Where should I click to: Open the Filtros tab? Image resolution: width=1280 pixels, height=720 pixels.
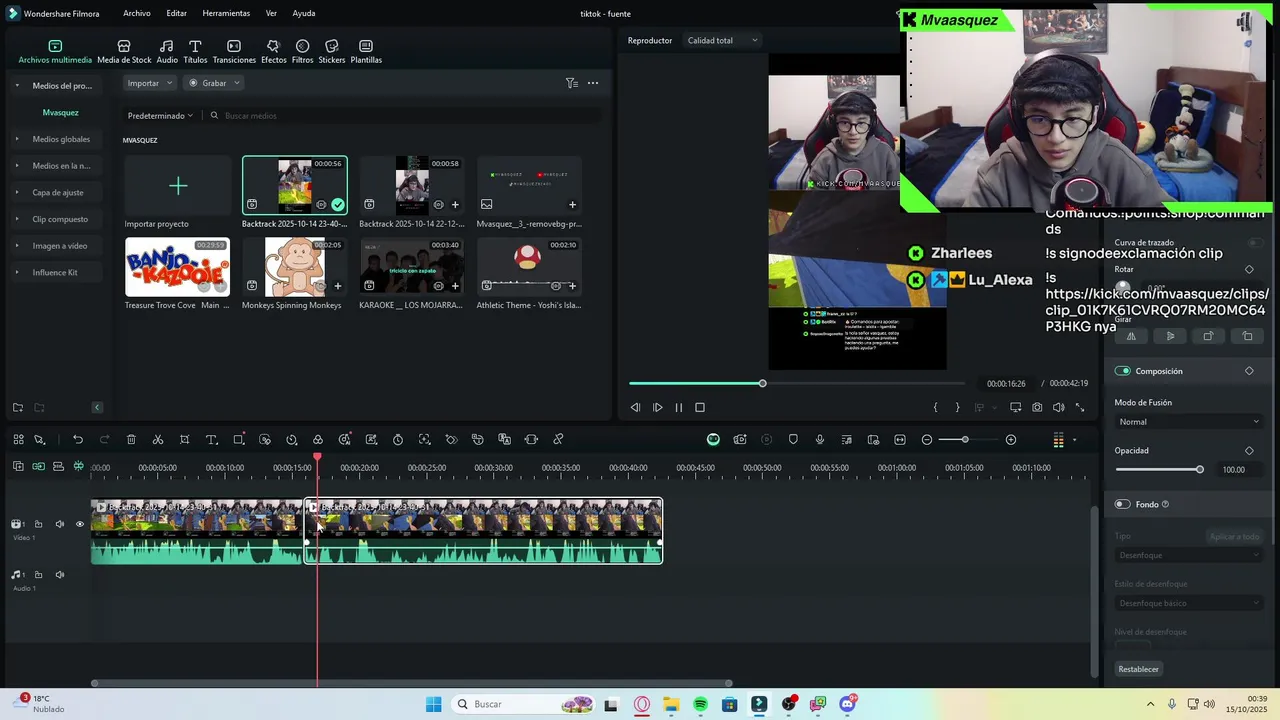click(x=302, y=52)
